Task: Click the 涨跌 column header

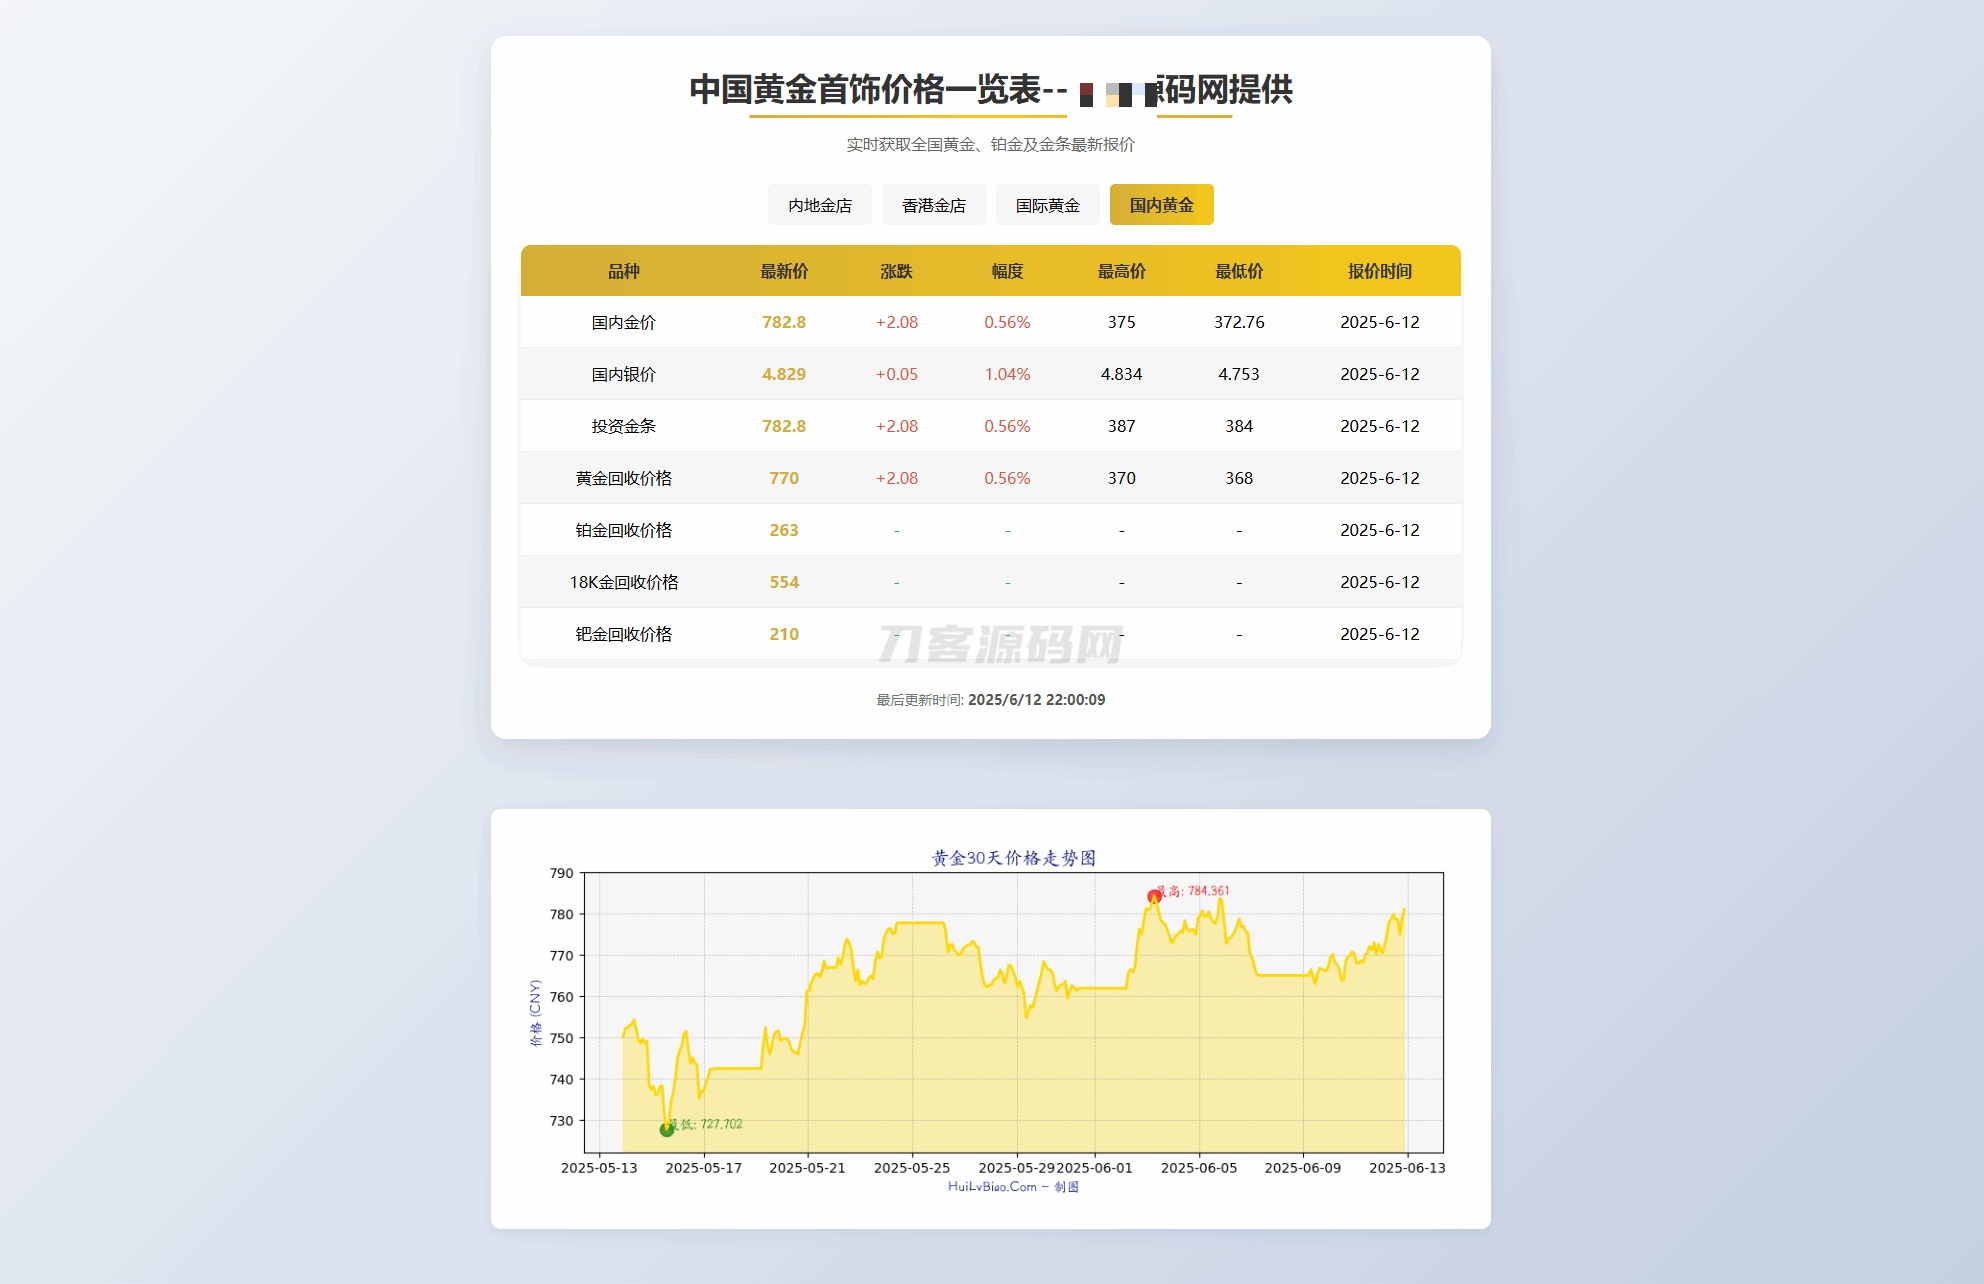Action: pos(896,271)
